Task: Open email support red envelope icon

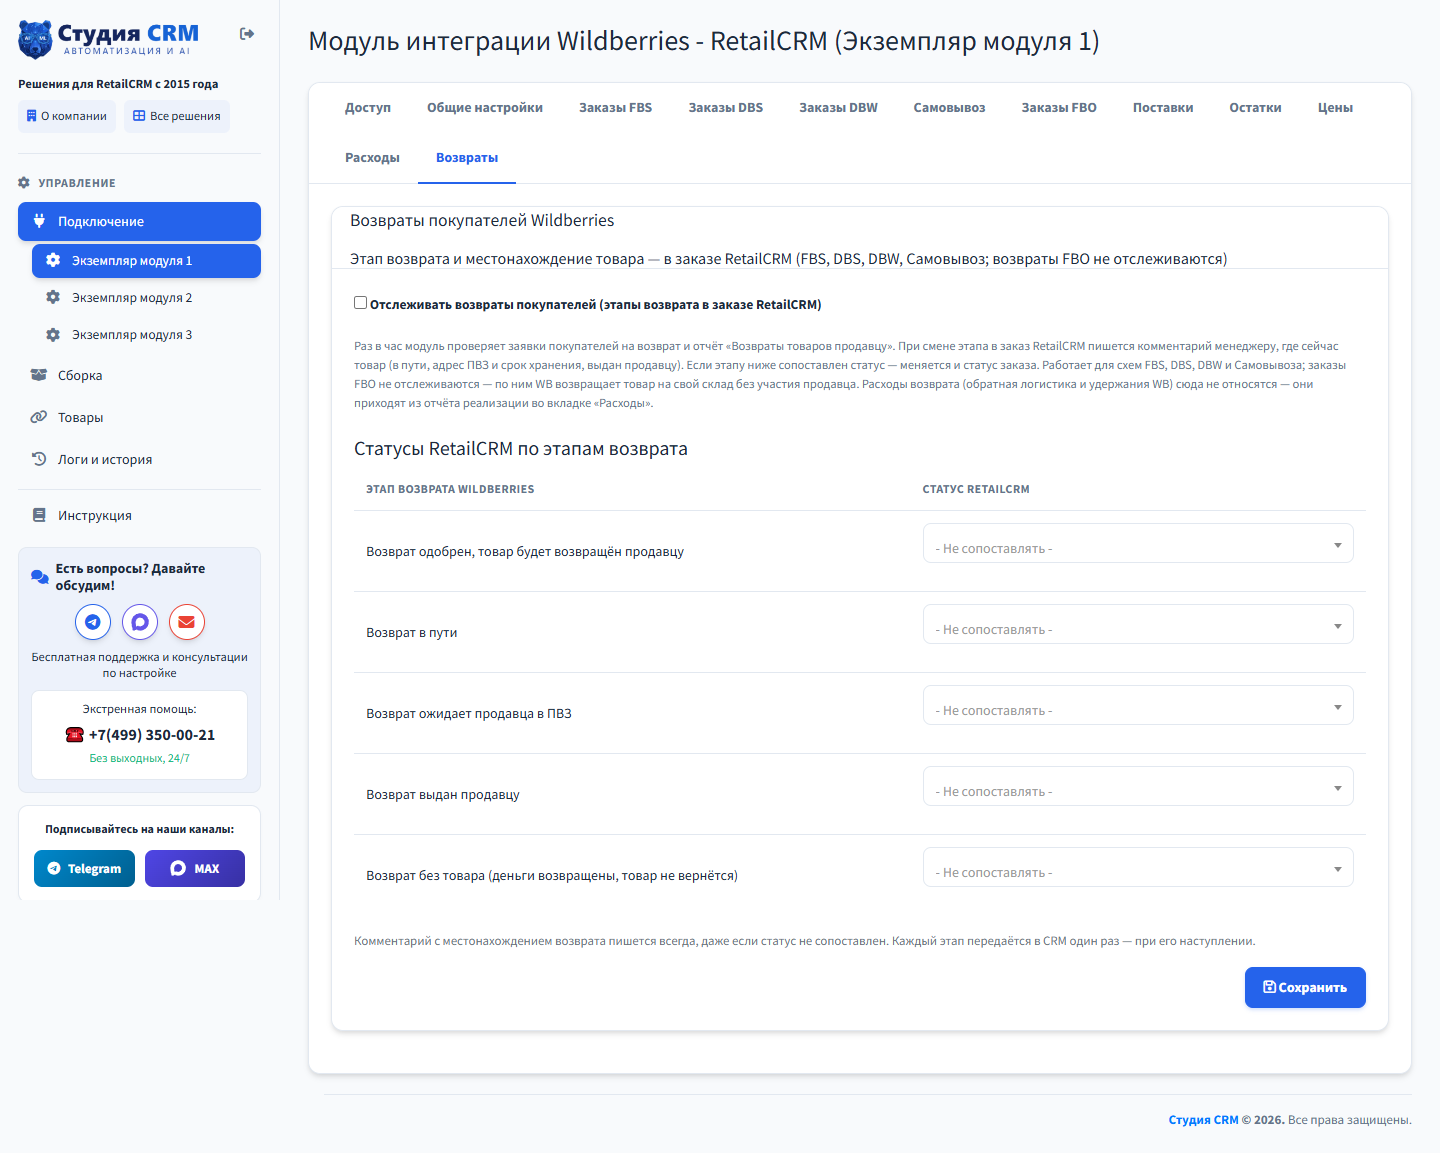Action: pyautogui.click(x=187, y=622)
